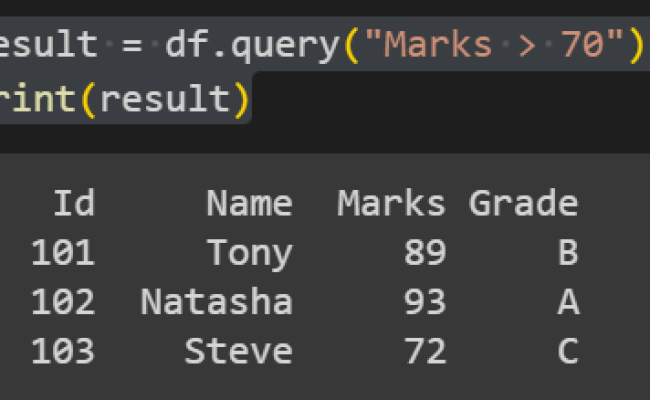Click the Id value 102
This screenshot has height=400, width=650.
(63, 302)
